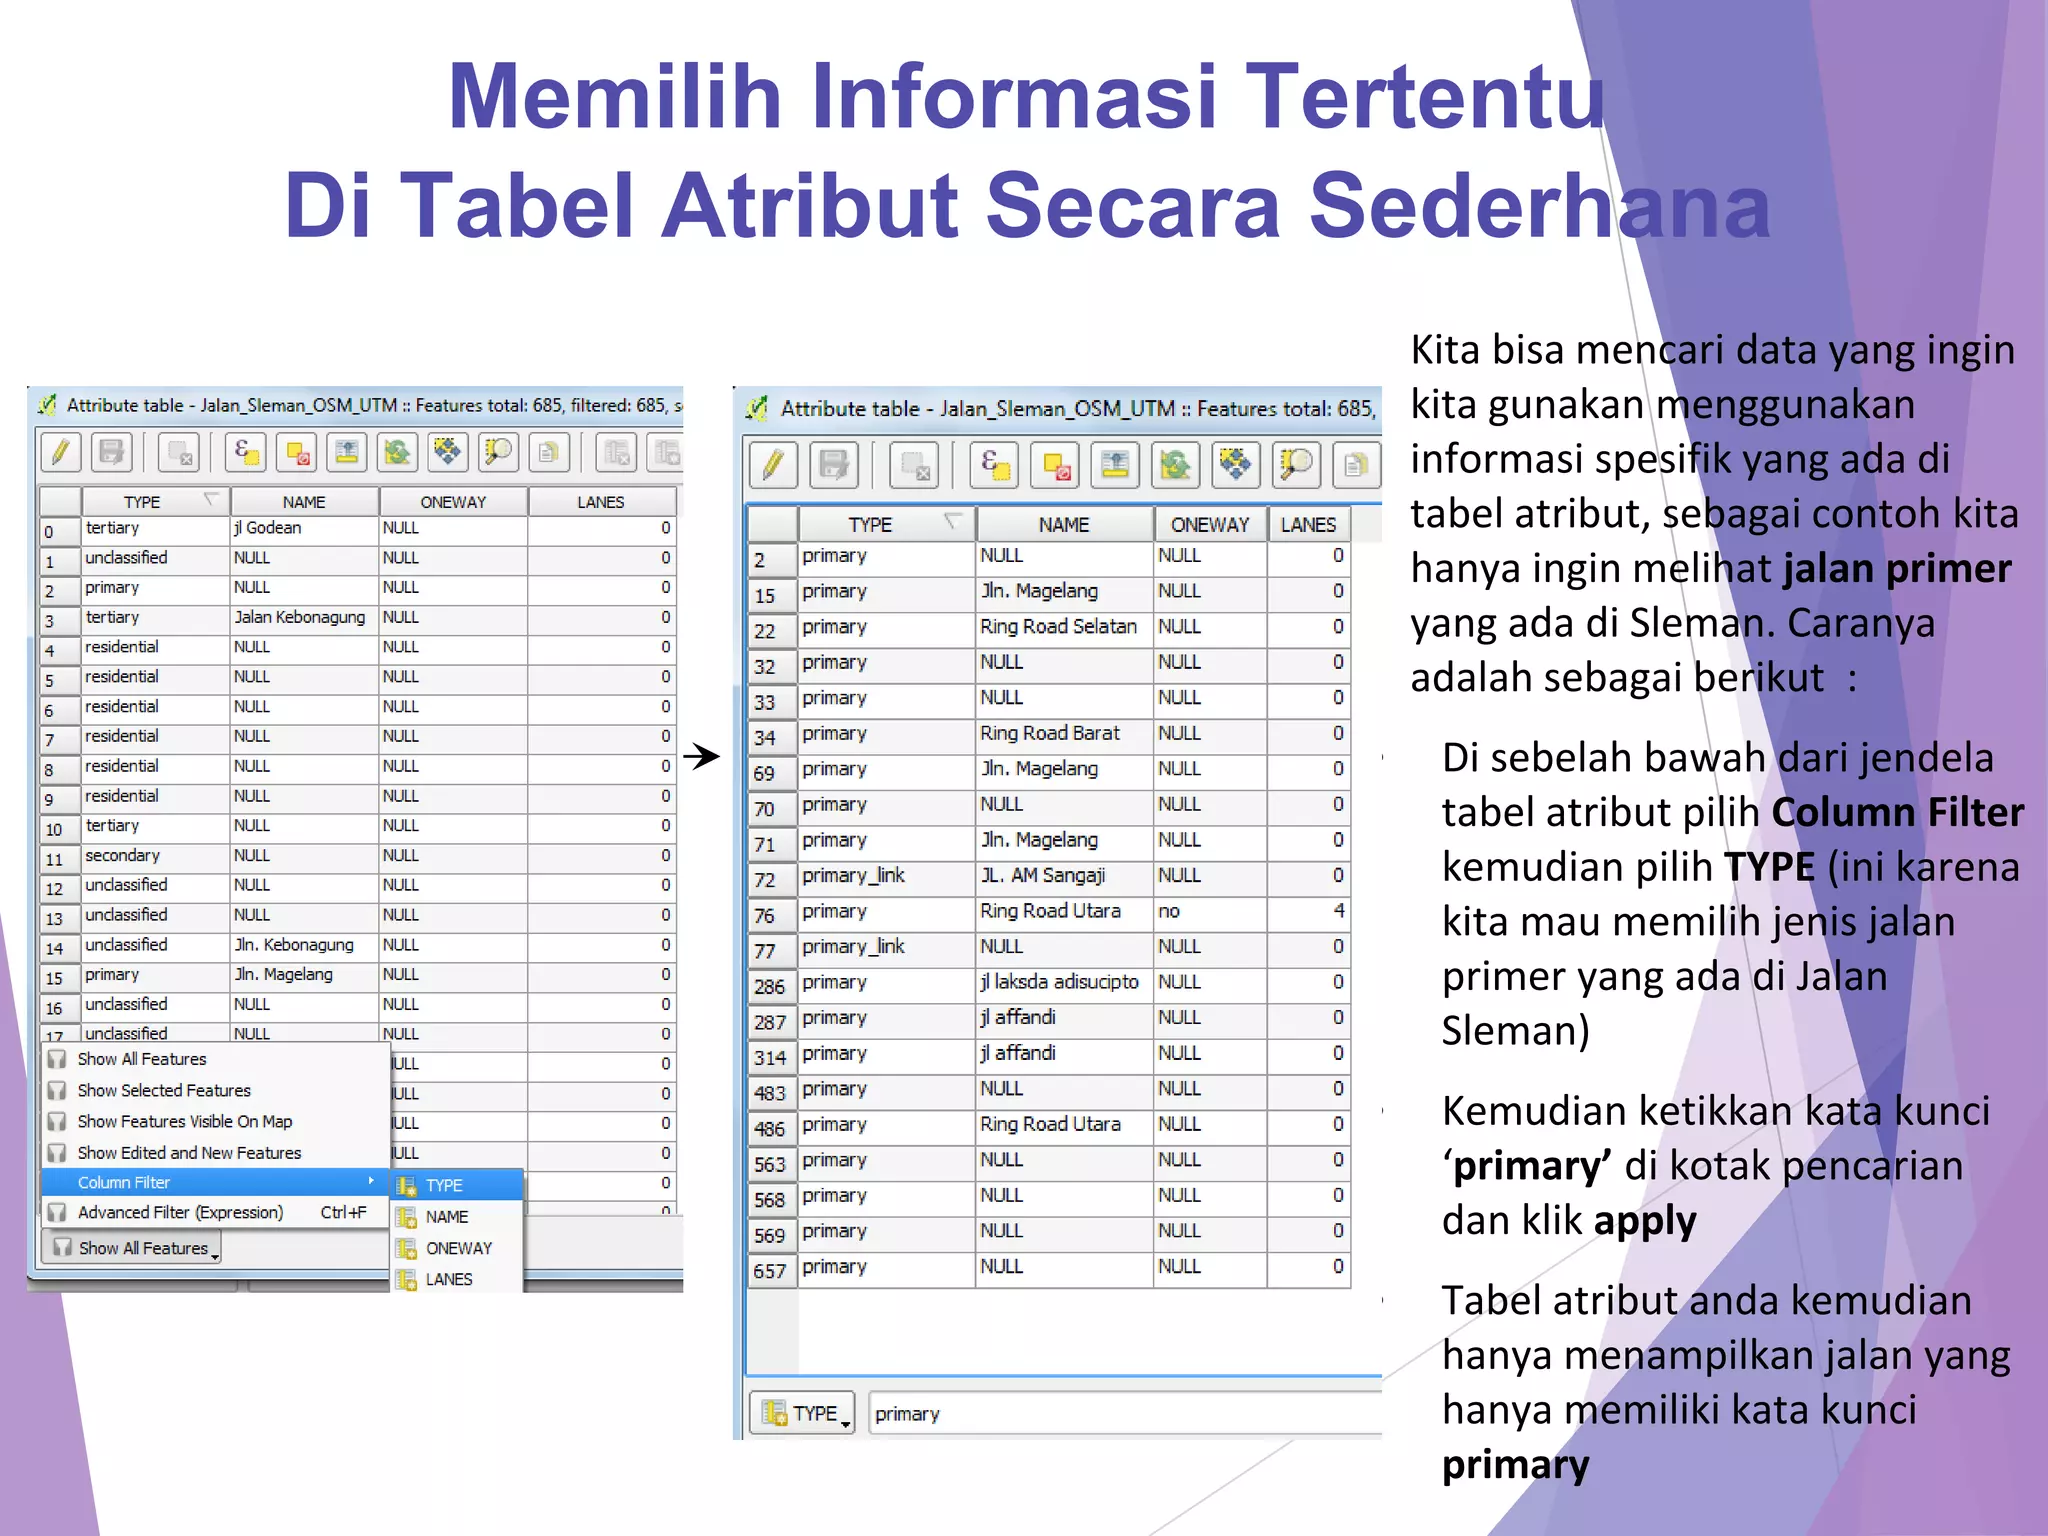Image resolution: width=2048 pixels, height=1536 pixels.
Task: Choose Show Features Visible On Map
Action: (215, 1121)
